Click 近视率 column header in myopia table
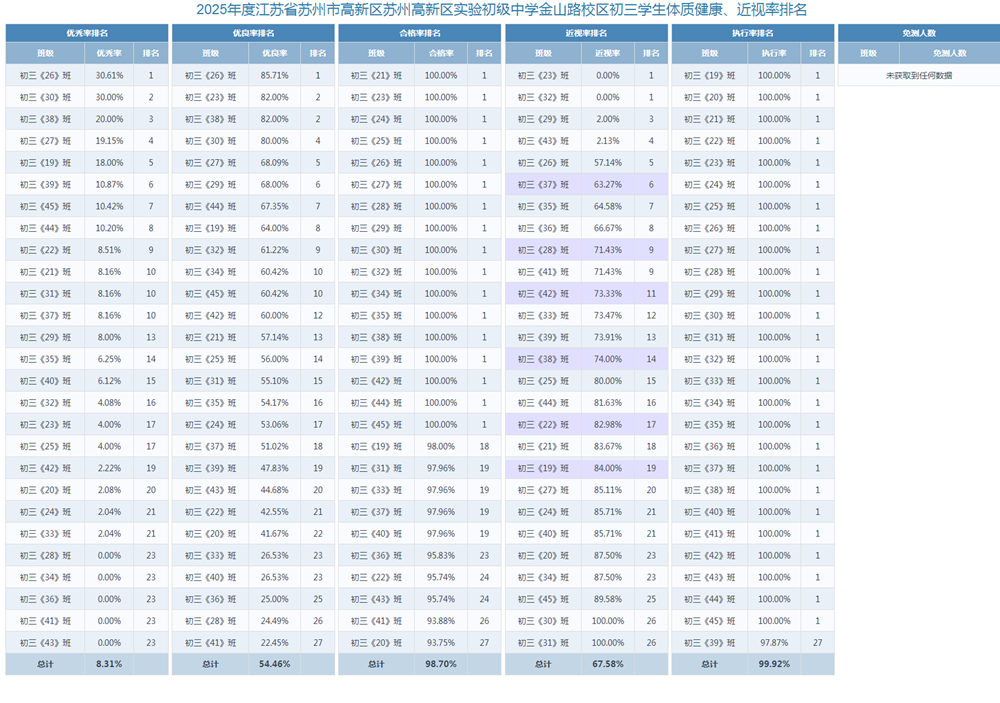This screenshot has height=703, width=1000. [608, 54]
